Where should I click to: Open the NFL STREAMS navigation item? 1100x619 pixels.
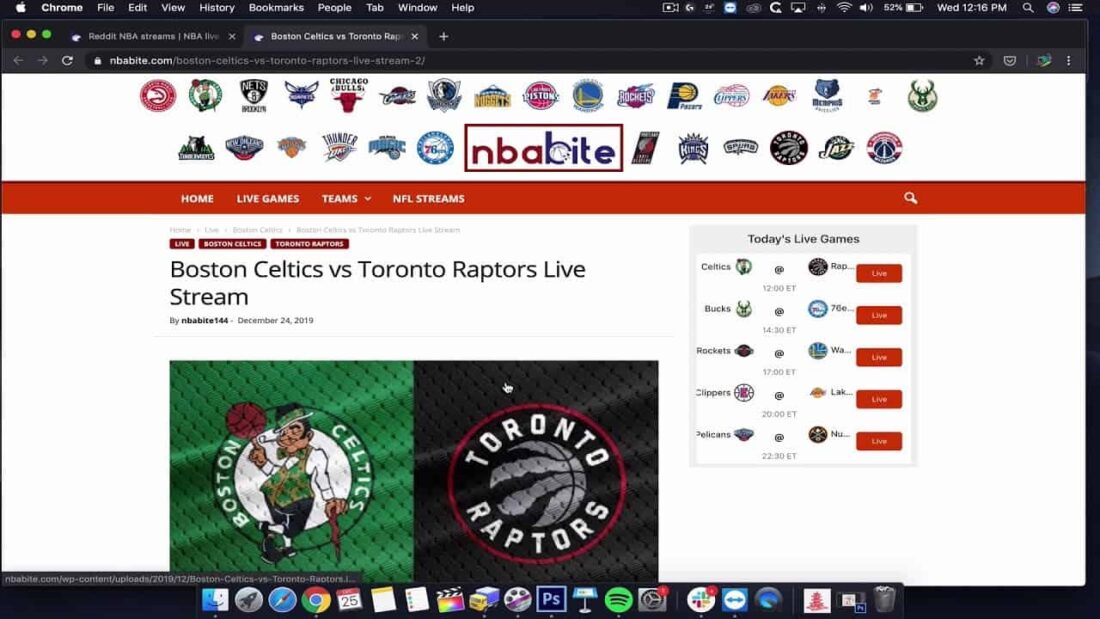pos(429,199)
